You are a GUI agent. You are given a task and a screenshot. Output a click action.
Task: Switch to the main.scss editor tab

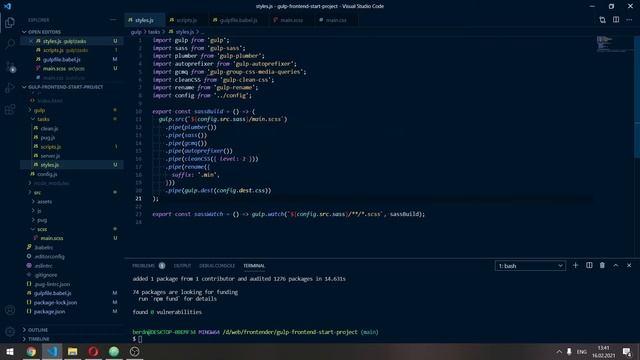click(291, 20)
